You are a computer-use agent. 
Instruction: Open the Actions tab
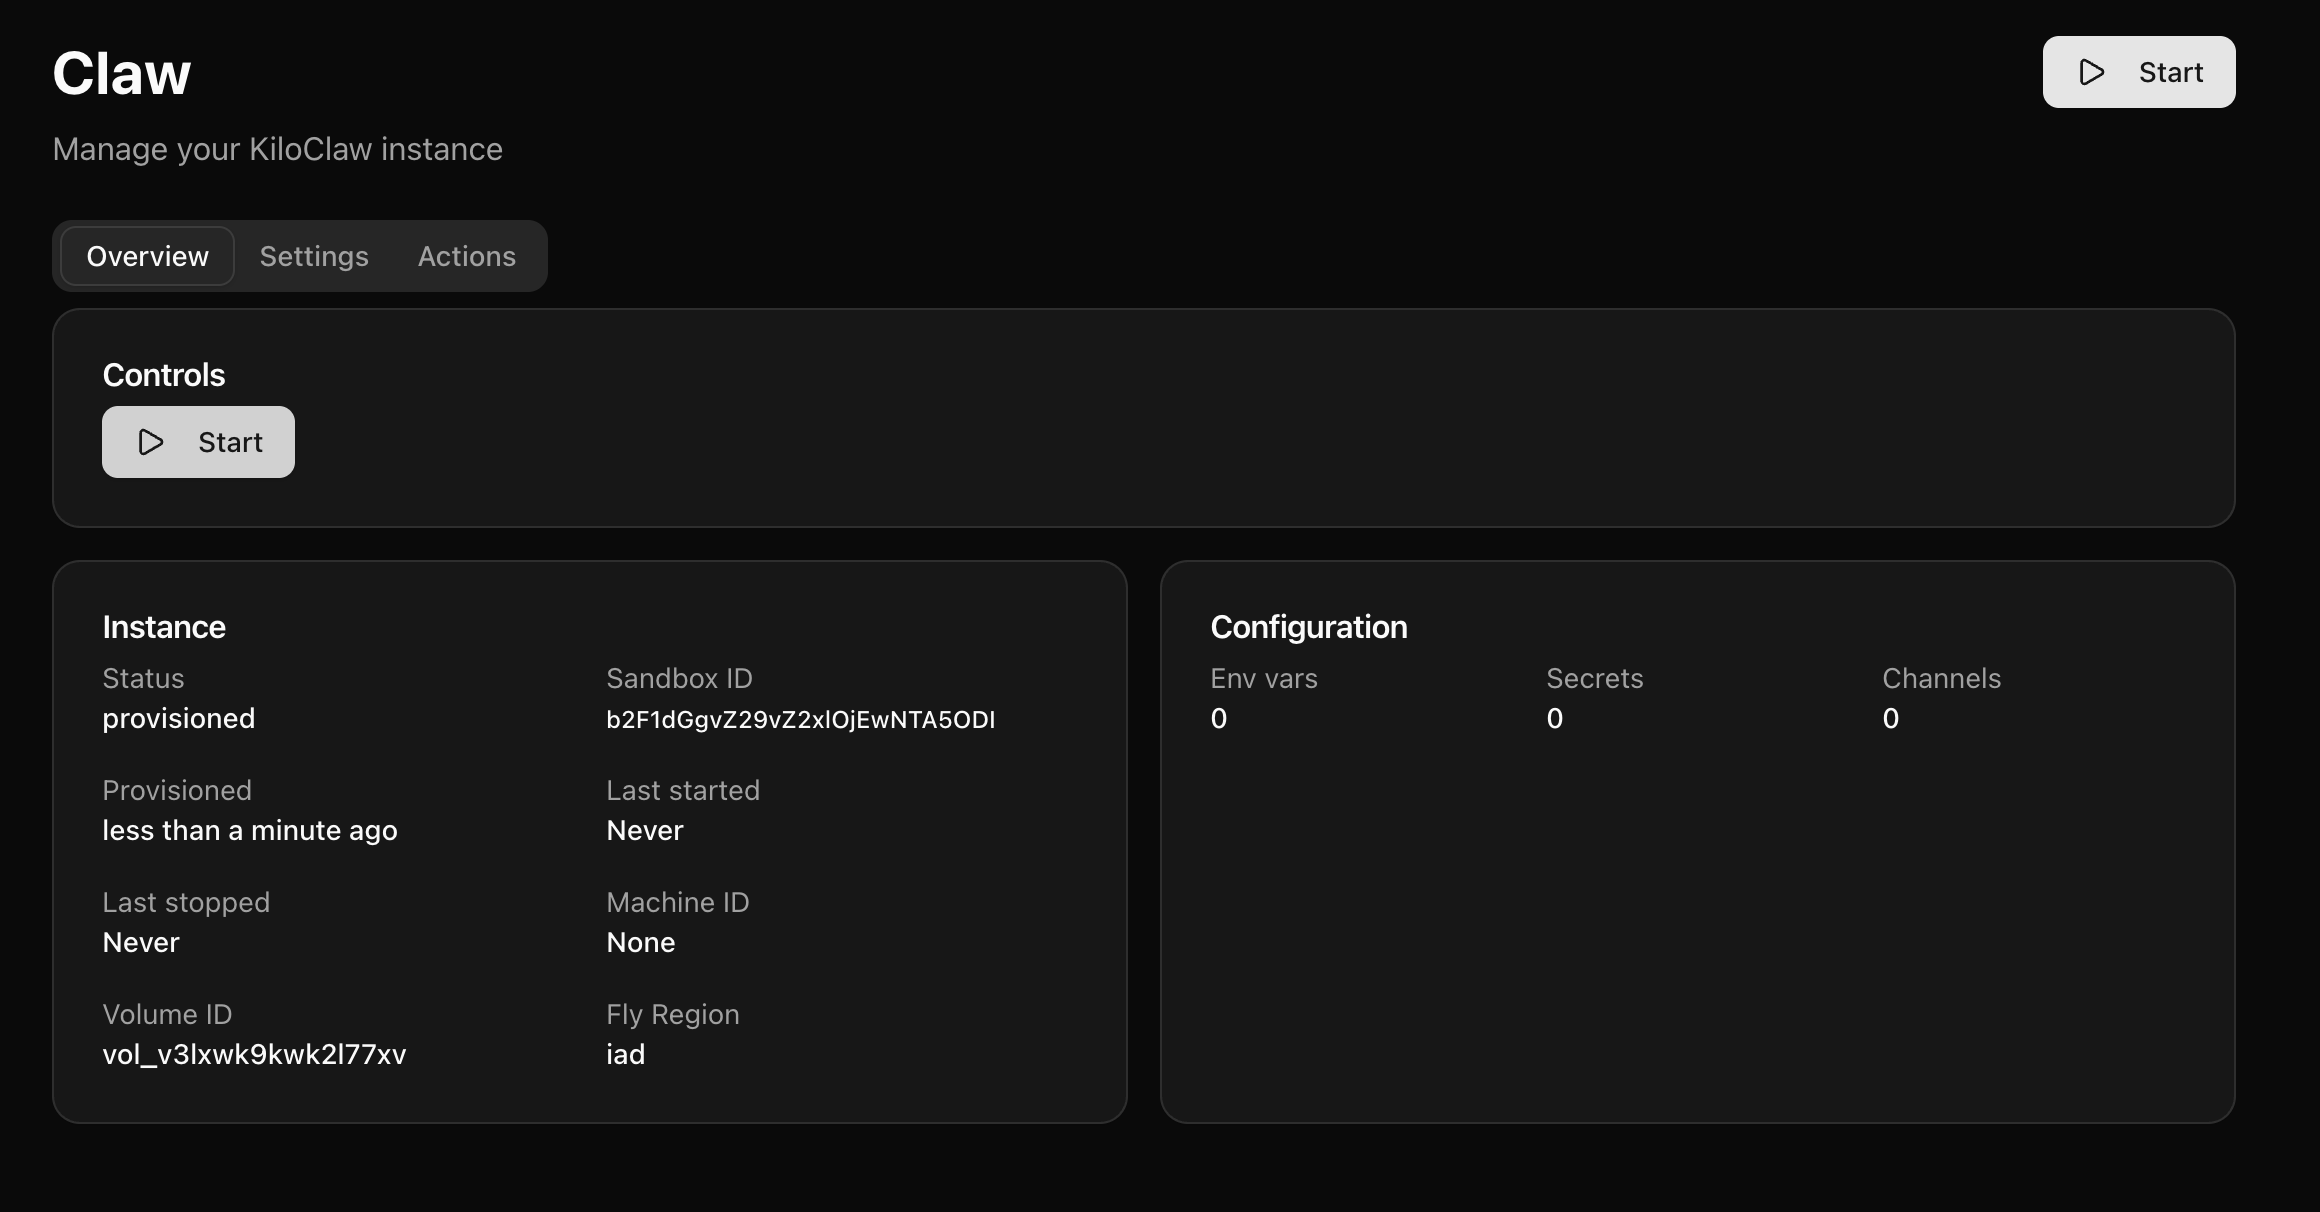(x=466, y=256)
